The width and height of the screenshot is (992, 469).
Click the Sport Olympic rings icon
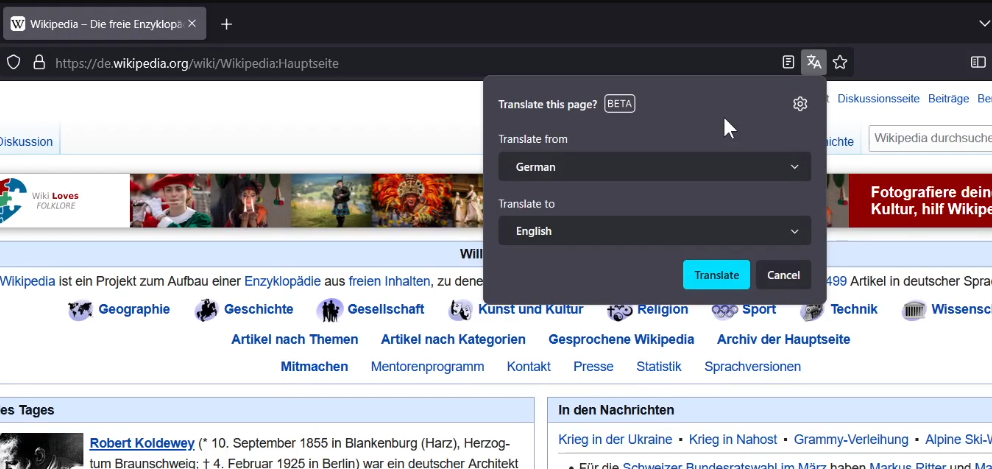coord(724,310)
